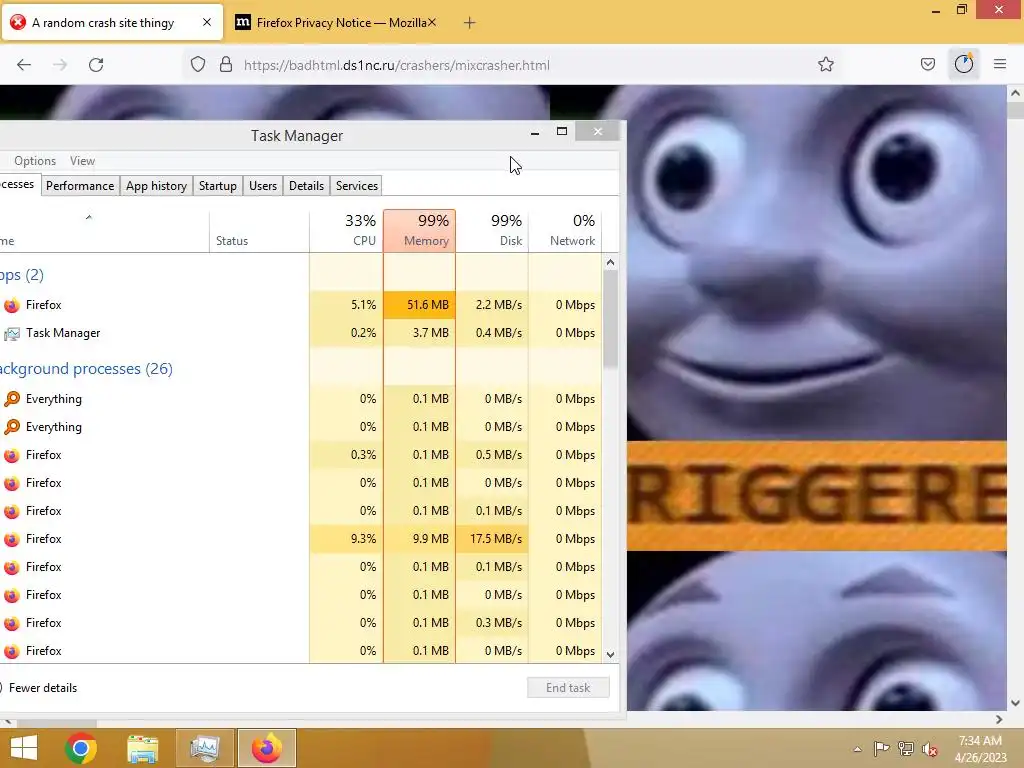The image size is (1024, 768).
Task: Open the Options menu in Task Manager
Action: pos(35,161)
